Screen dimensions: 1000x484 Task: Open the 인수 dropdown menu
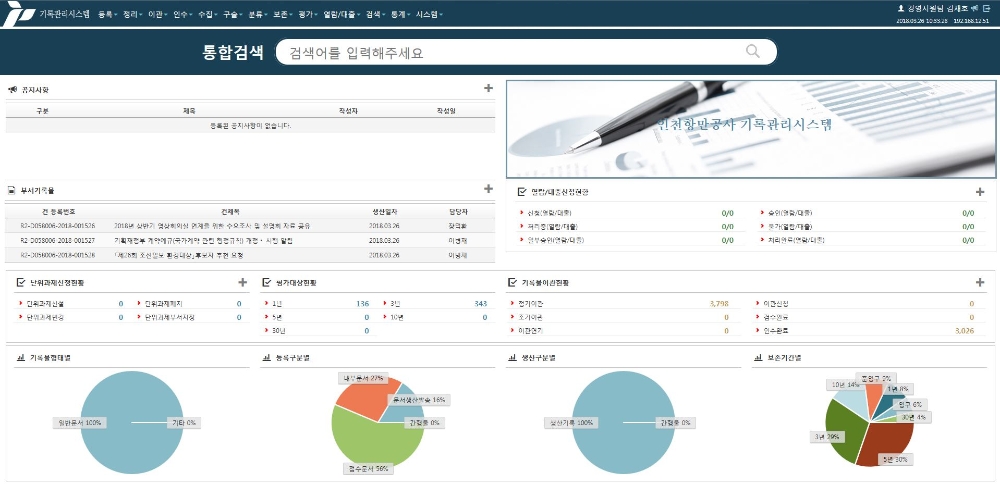coord(183,14)
